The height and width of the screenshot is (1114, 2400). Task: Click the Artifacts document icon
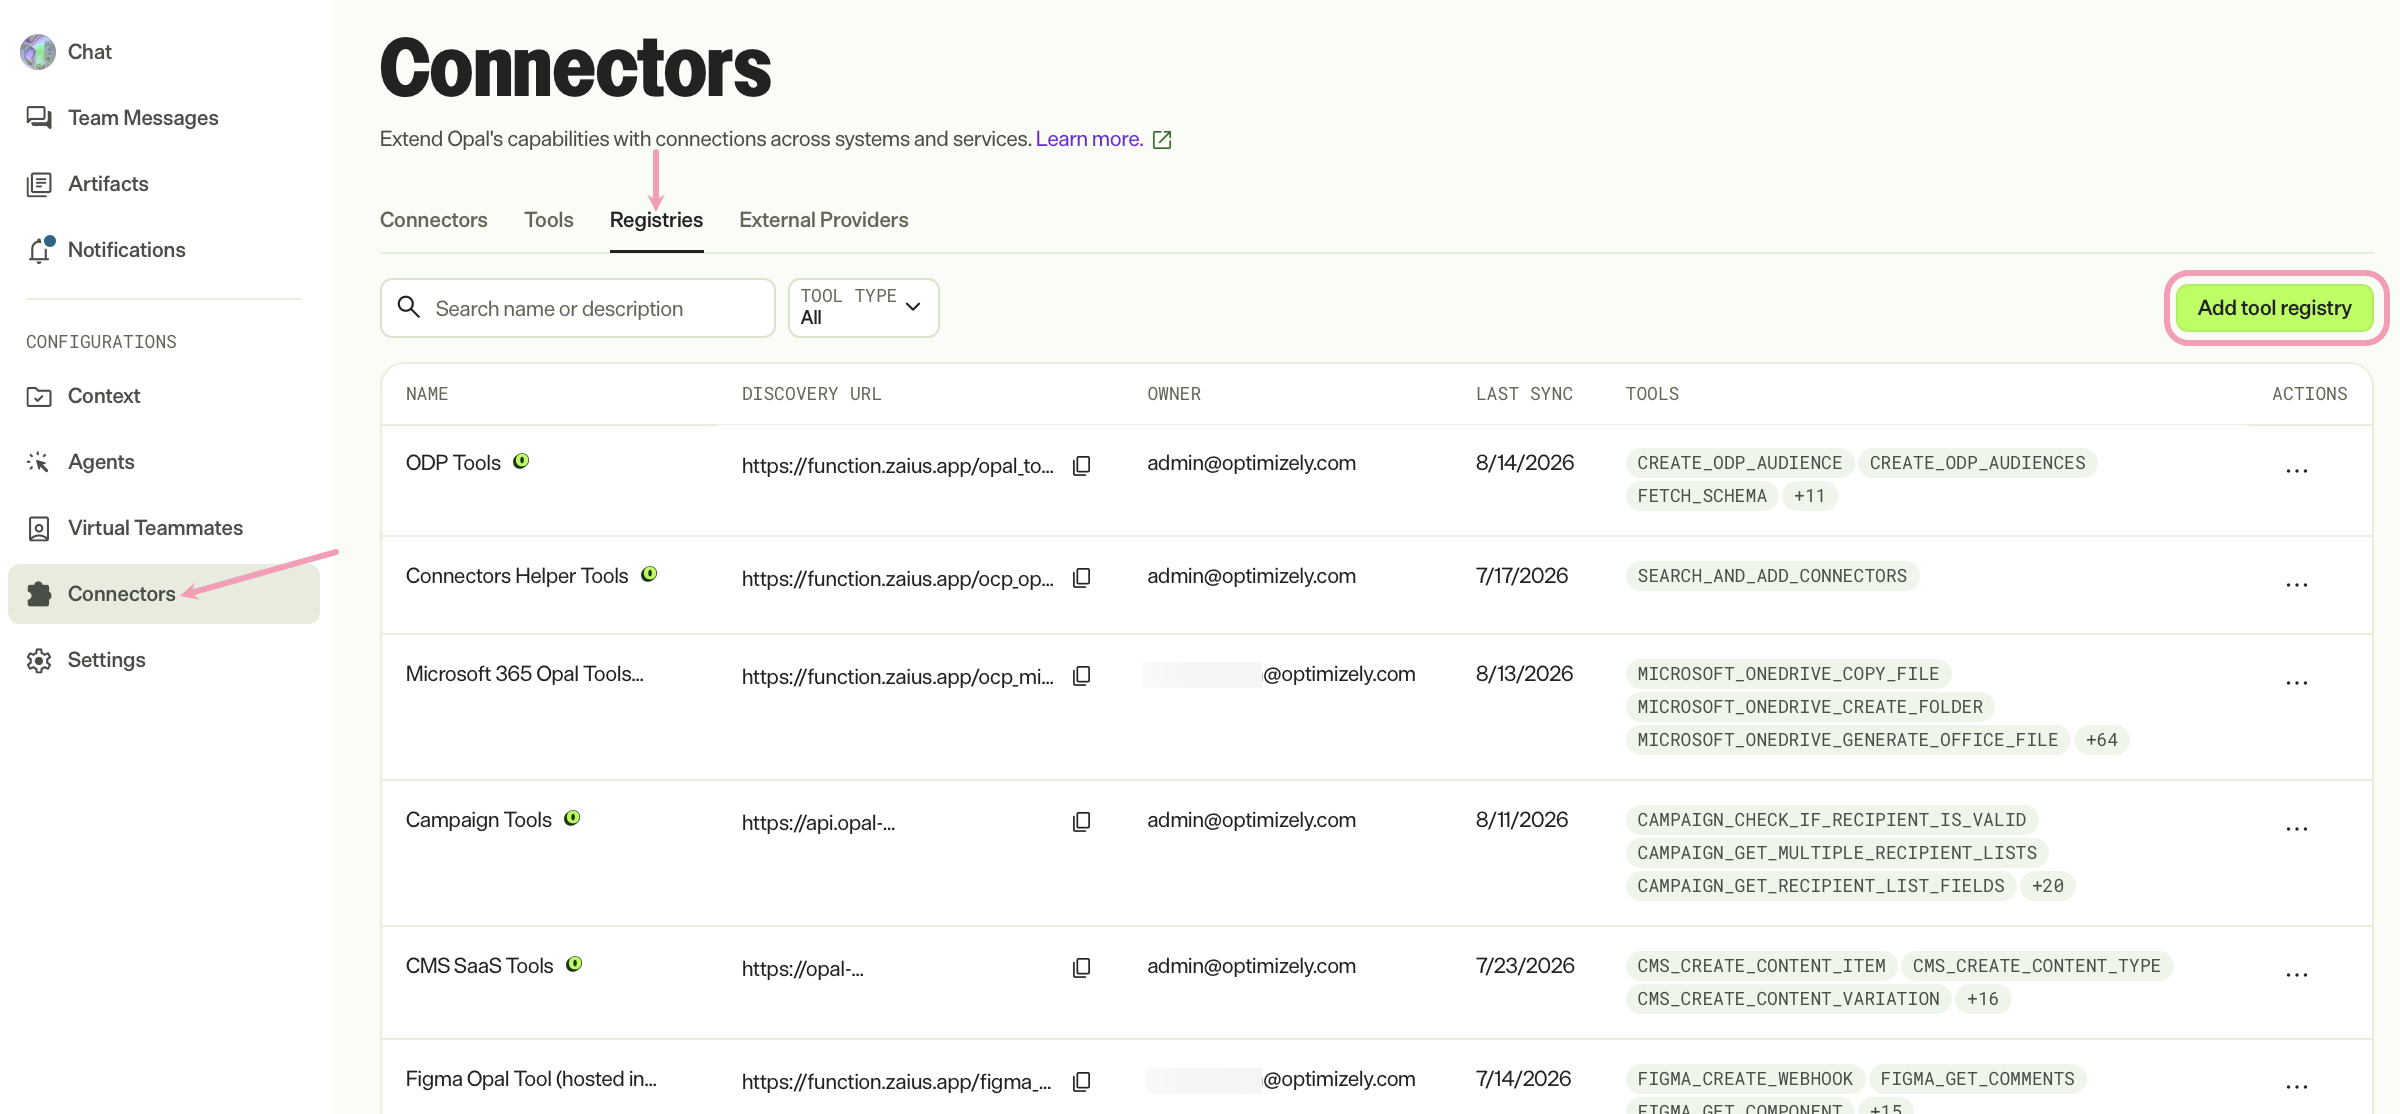[39, 184]
